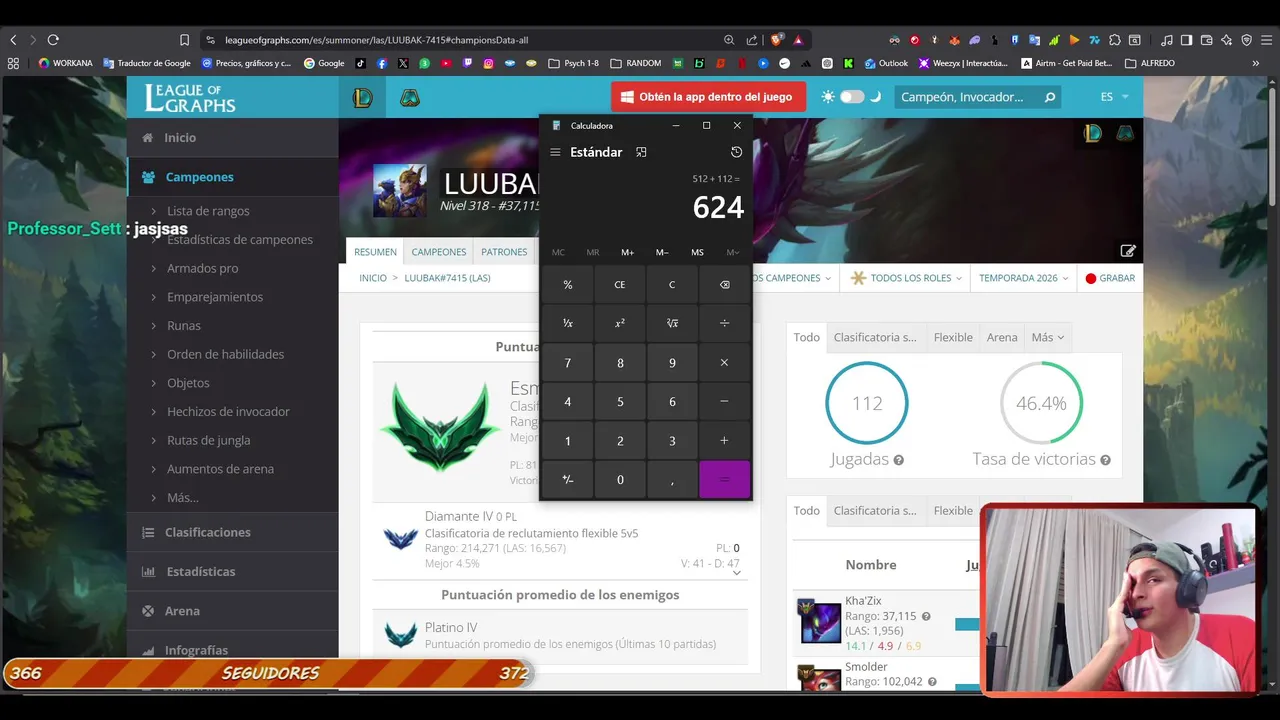Screen dimensions: 1280x720
Task: Open the Kick bookmark icon
Action: [x=848, y=63]
